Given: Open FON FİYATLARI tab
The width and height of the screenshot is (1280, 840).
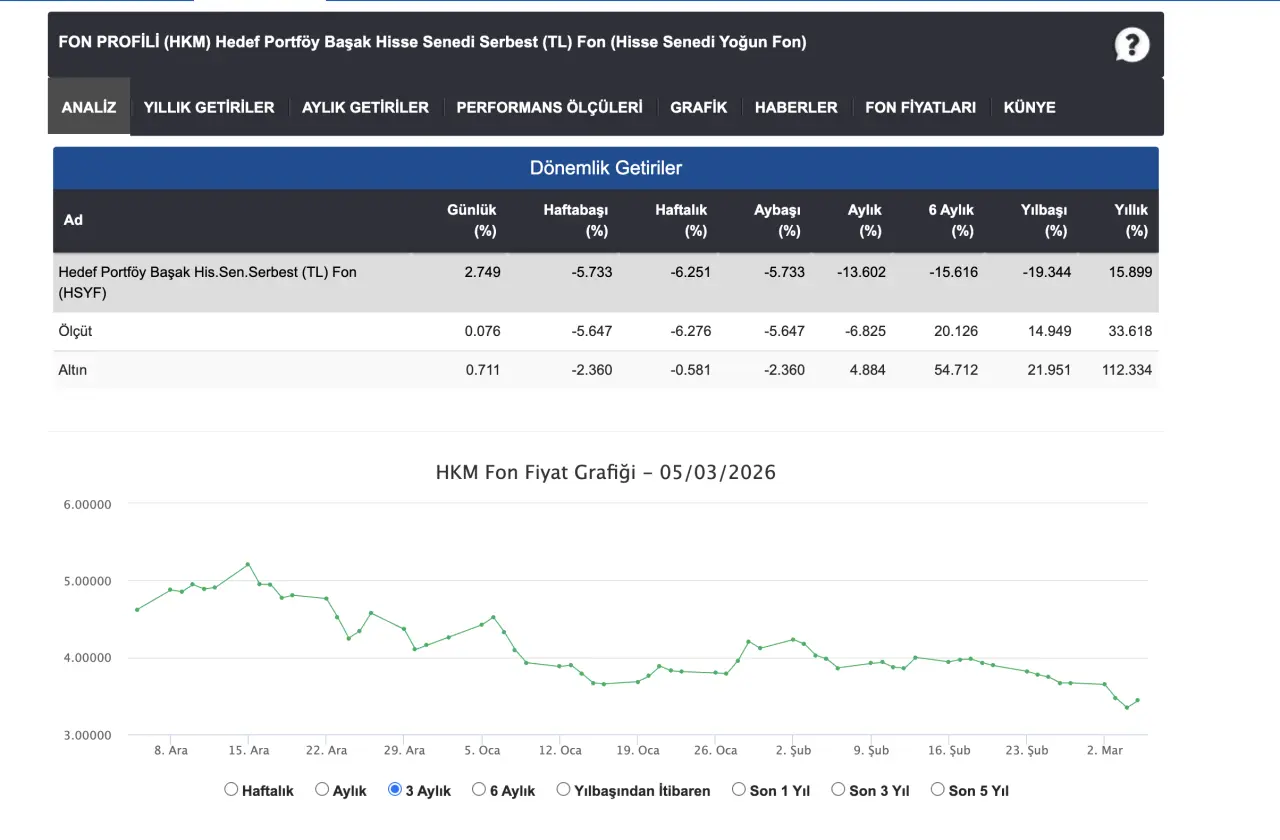Looking at the screenshot, I should (x=920, y=107).
